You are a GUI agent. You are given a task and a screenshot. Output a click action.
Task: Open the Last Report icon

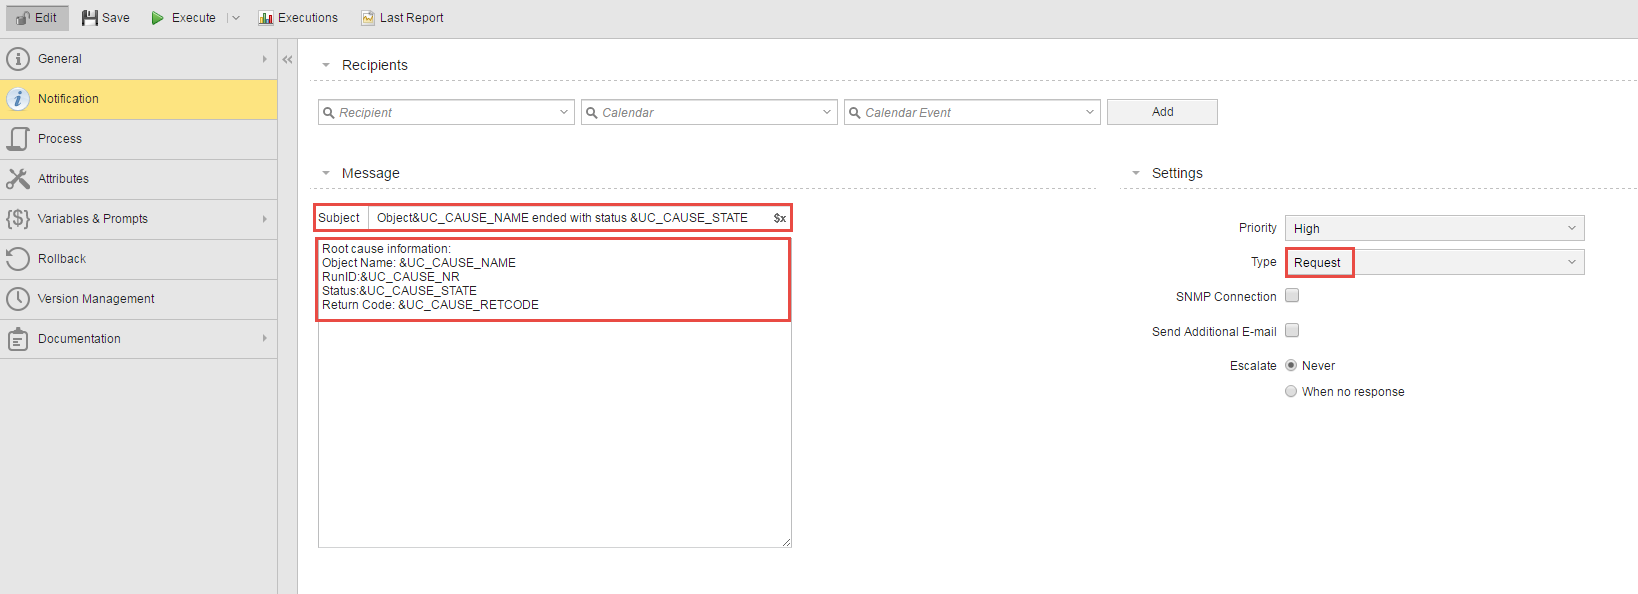[368, 18]
